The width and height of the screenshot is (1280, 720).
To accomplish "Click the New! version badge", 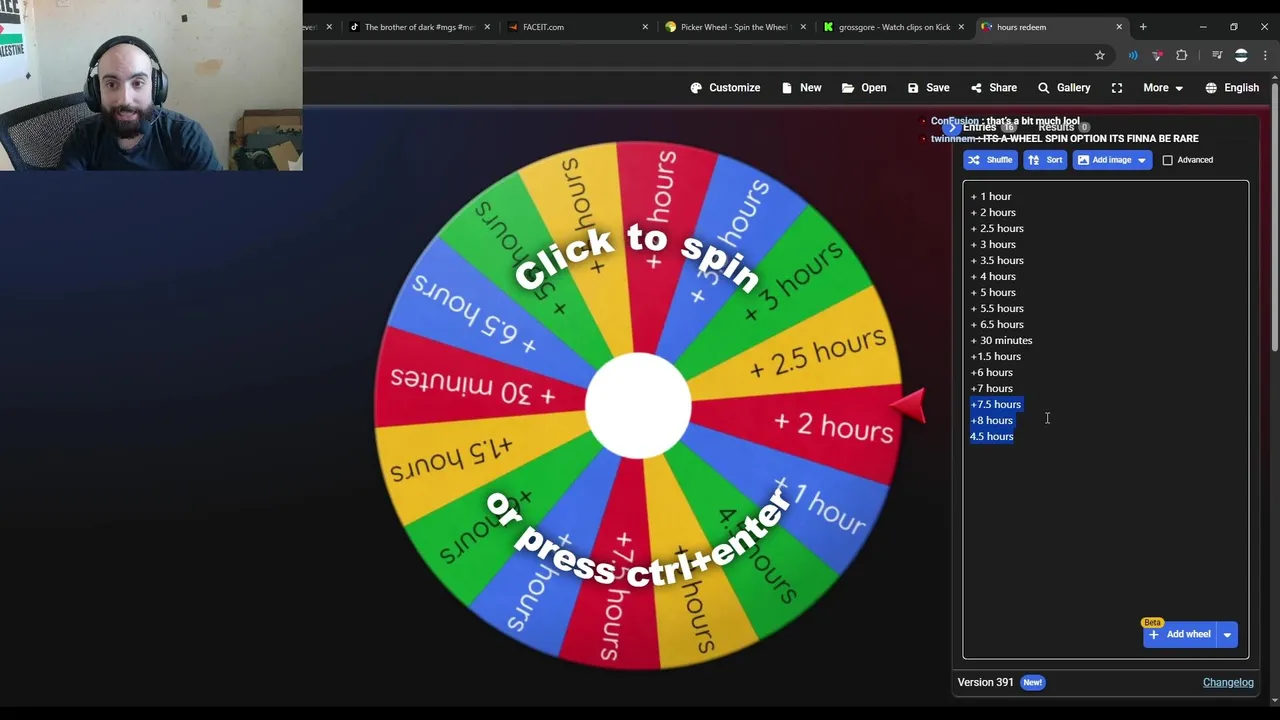I will [x=1032, y=682].
